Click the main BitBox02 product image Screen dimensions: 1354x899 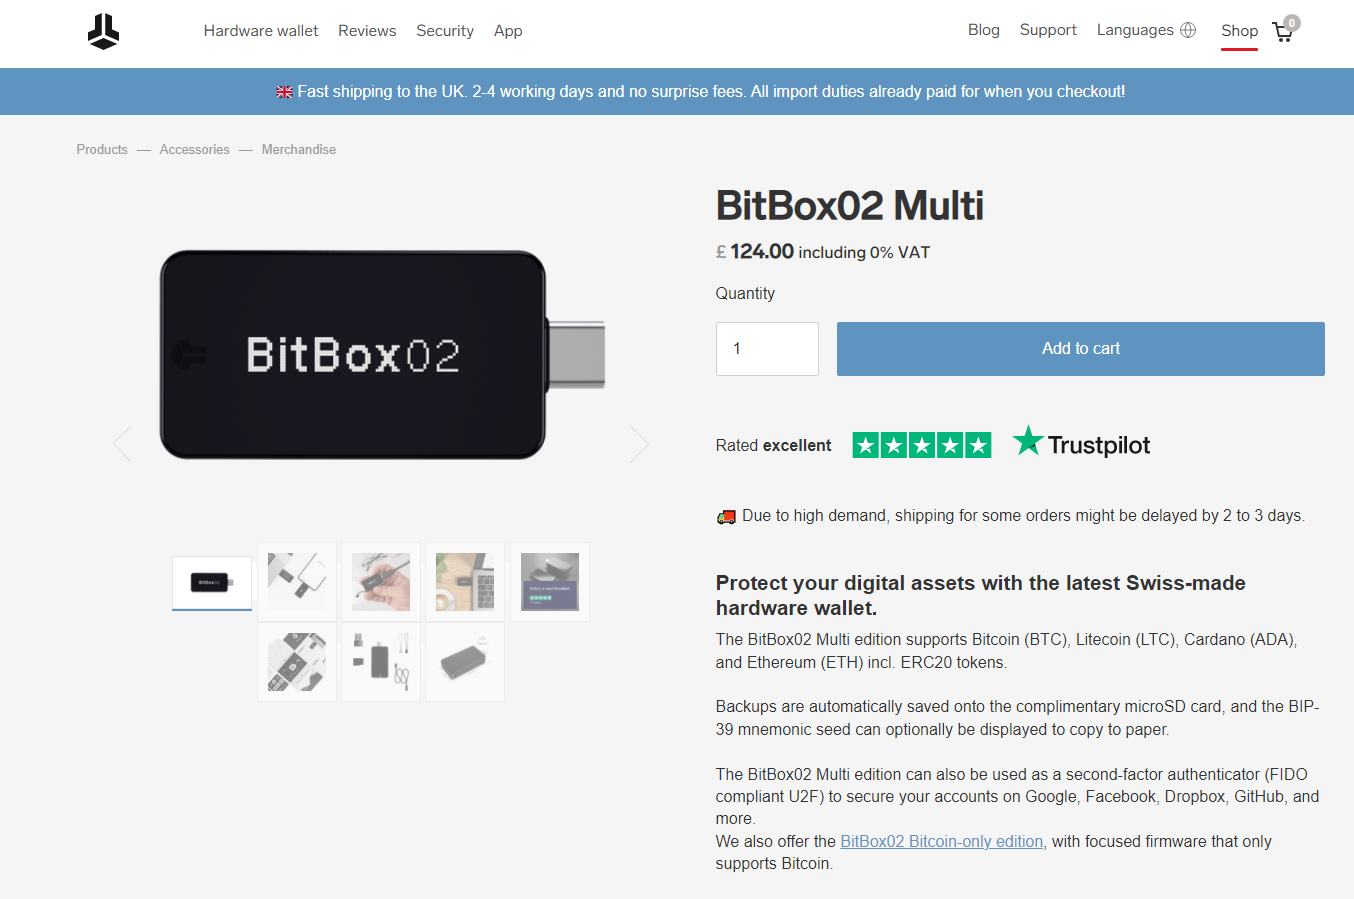pyautogui.click(x=382, y=355)
